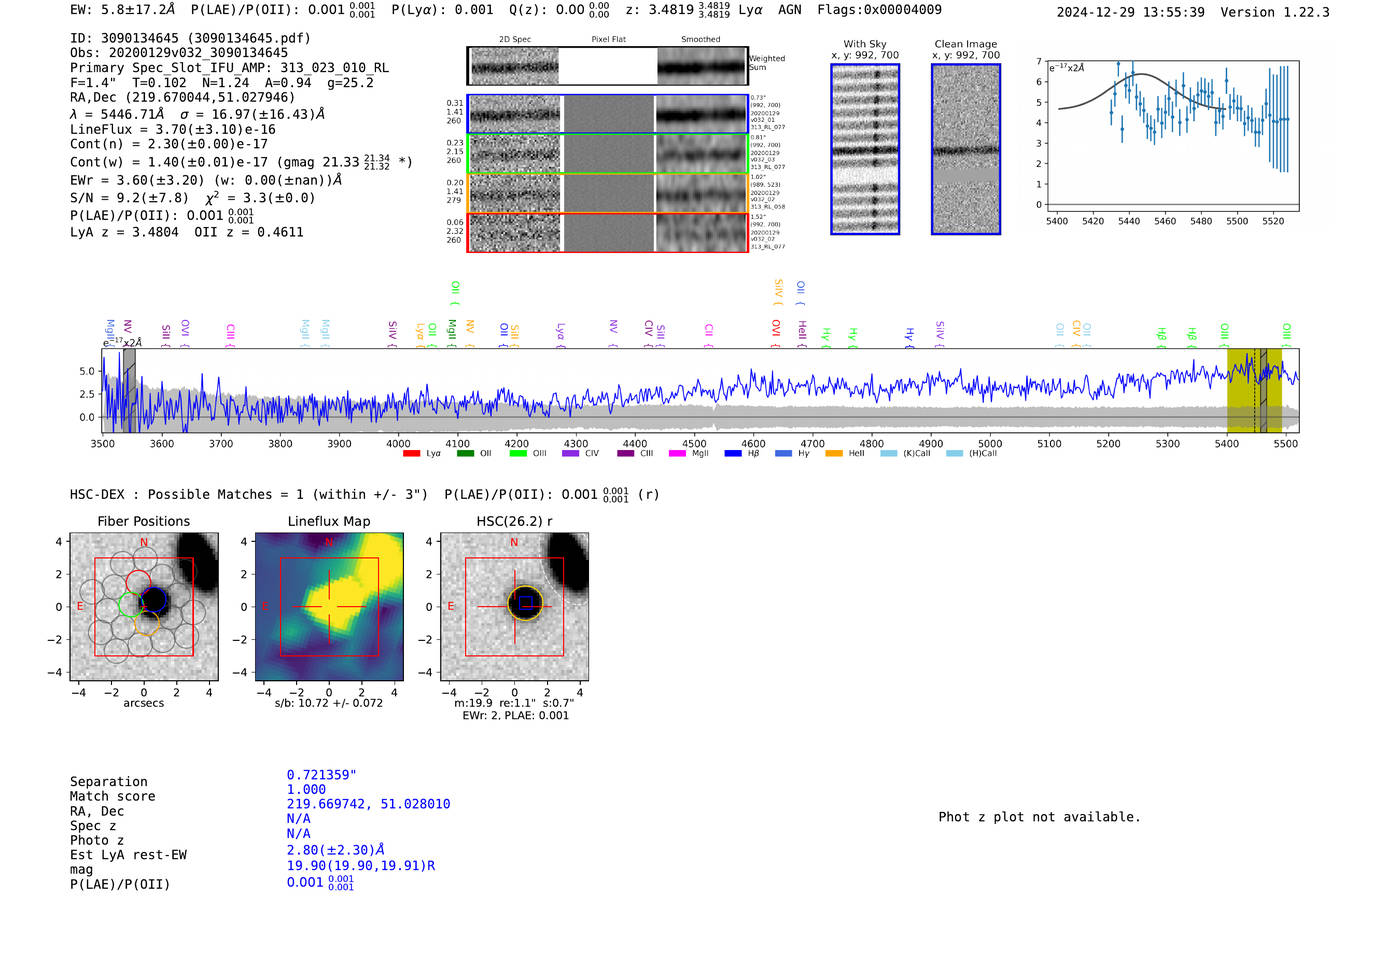The image size is (1400, 953).
Task: Click the blue fiber circle in Fiber Positions
Action: (x=154, y=600)
